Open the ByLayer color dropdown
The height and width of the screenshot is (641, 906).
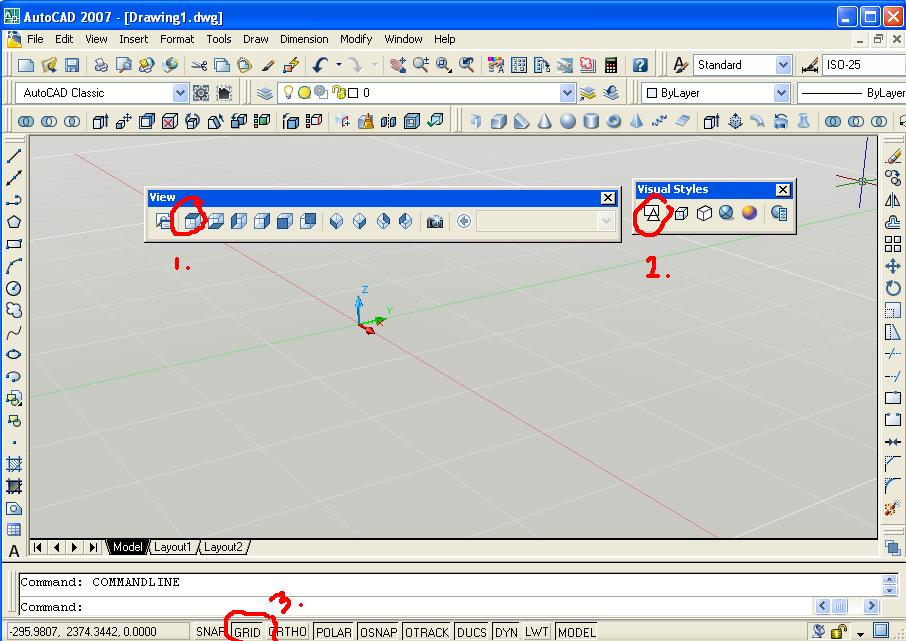click(x=781, y=92)
